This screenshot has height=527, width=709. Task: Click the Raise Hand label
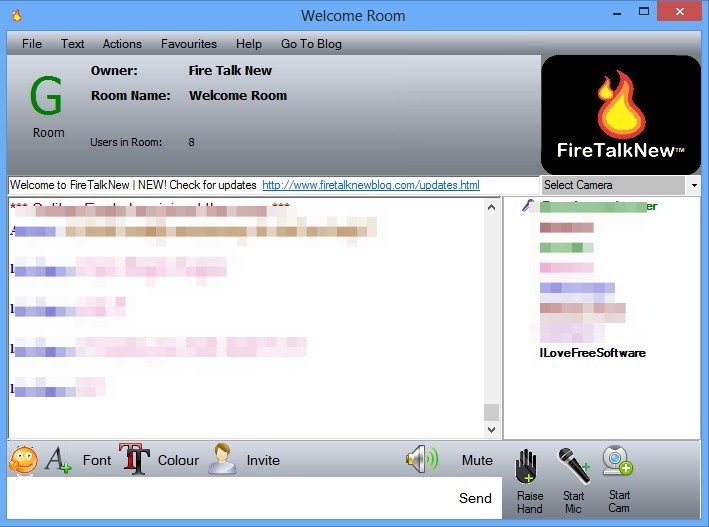[529, 502]
